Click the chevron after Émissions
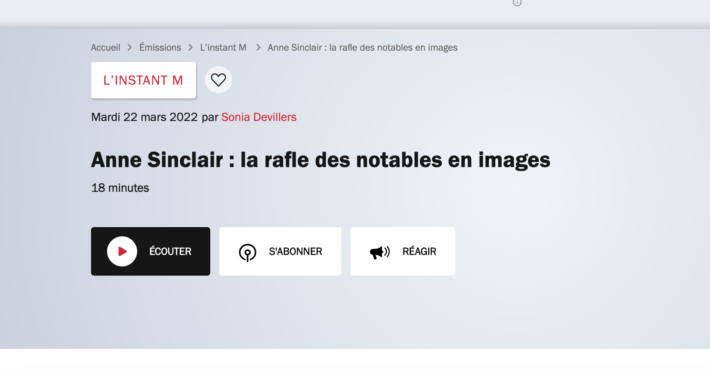 [190, 48]
